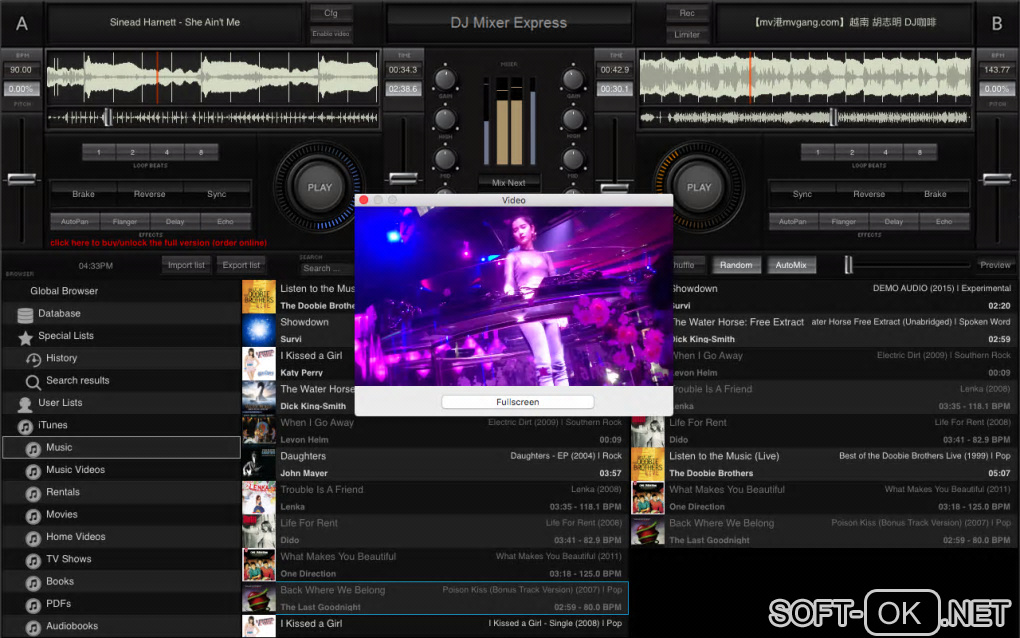The image size is (1020, 638).
Task: Toggle deck B Echo effect
Action: point(944,222)
